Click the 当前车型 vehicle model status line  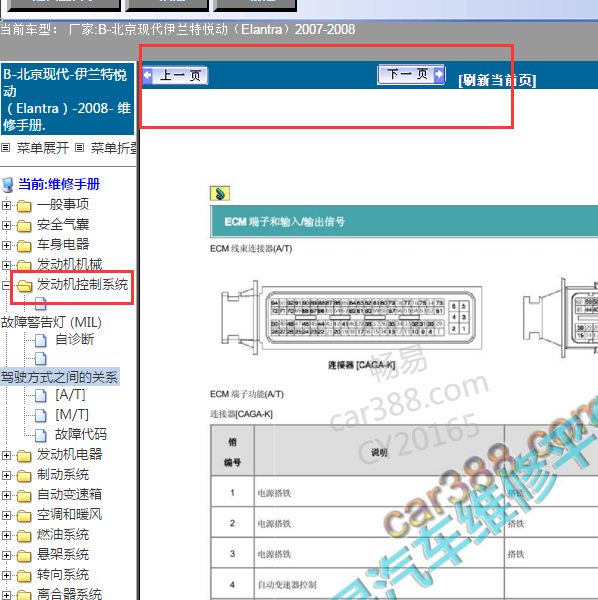point(178,29)
